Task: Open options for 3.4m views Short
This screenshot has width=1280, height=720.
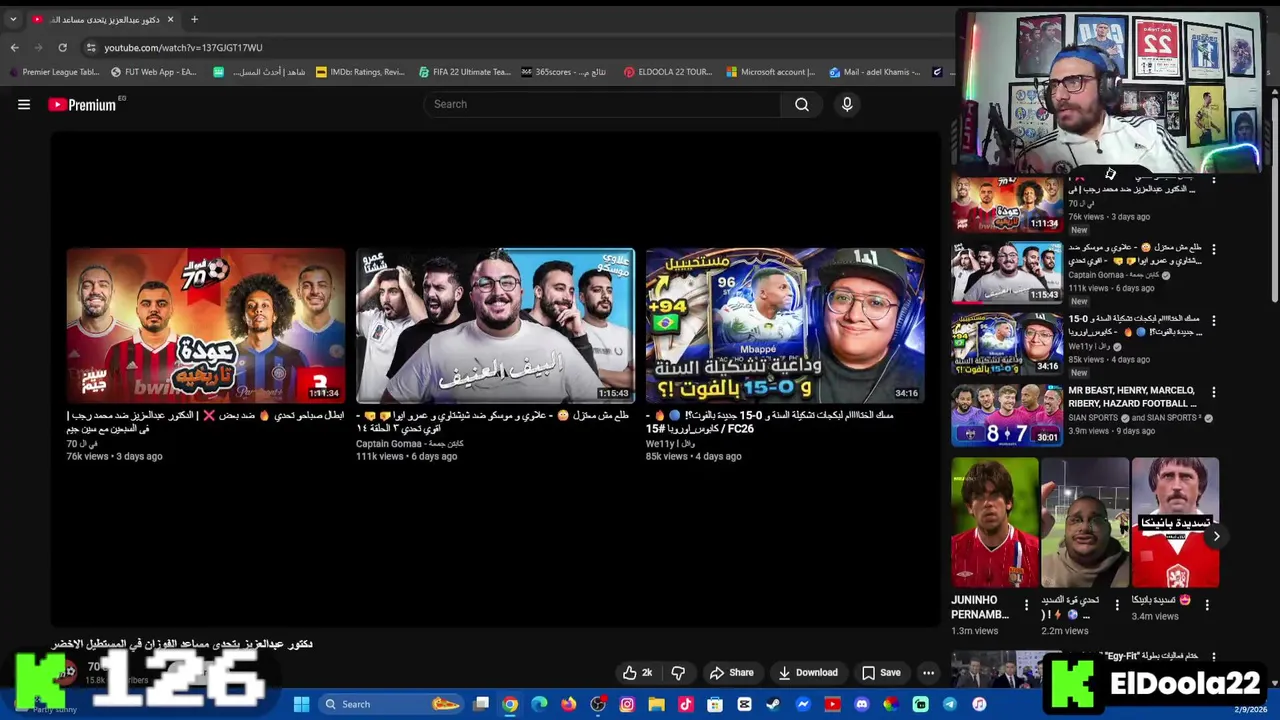Action: click(x=1207, y=605)
